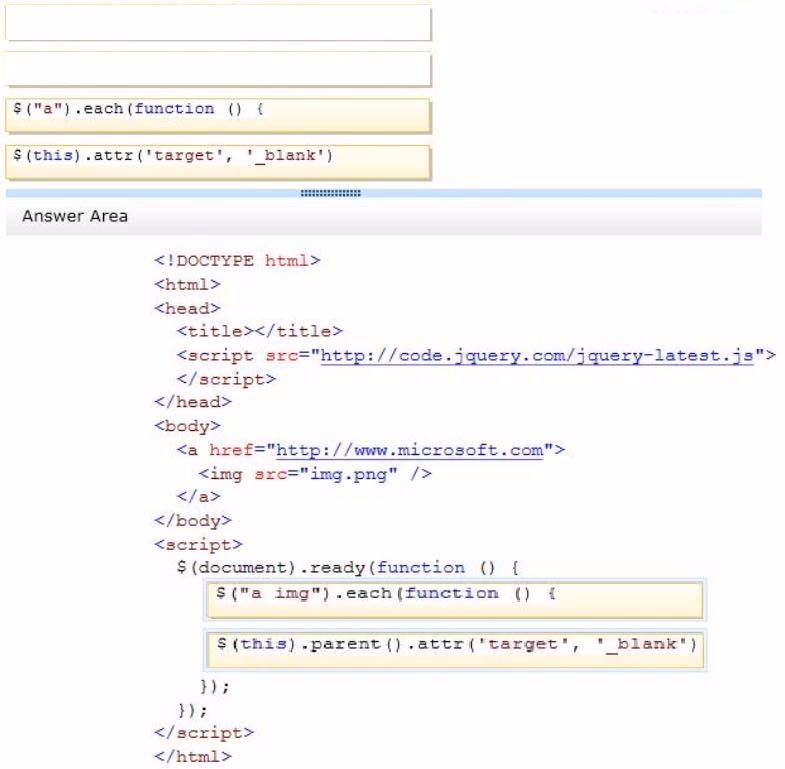785x769 pixels.
Task: Click the opening <body> tag
Action: [187, 426]
